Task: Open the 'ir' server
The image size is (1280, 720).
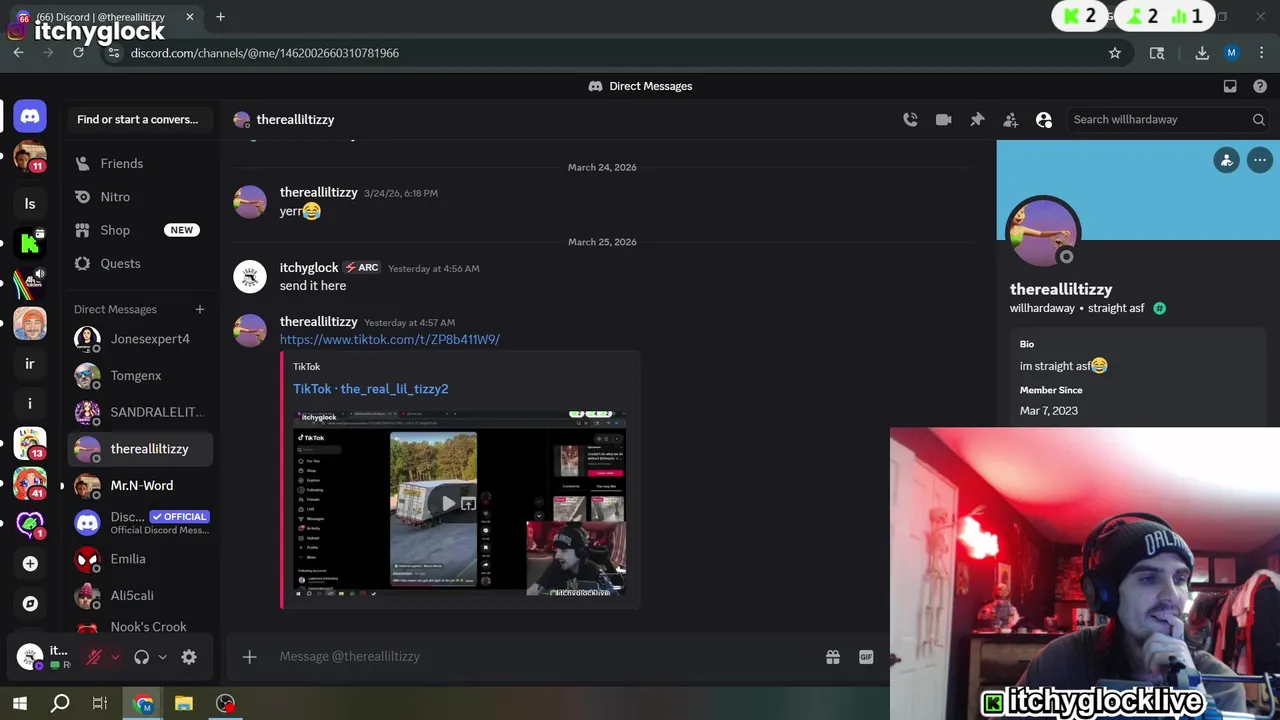Action: (30, 364)
